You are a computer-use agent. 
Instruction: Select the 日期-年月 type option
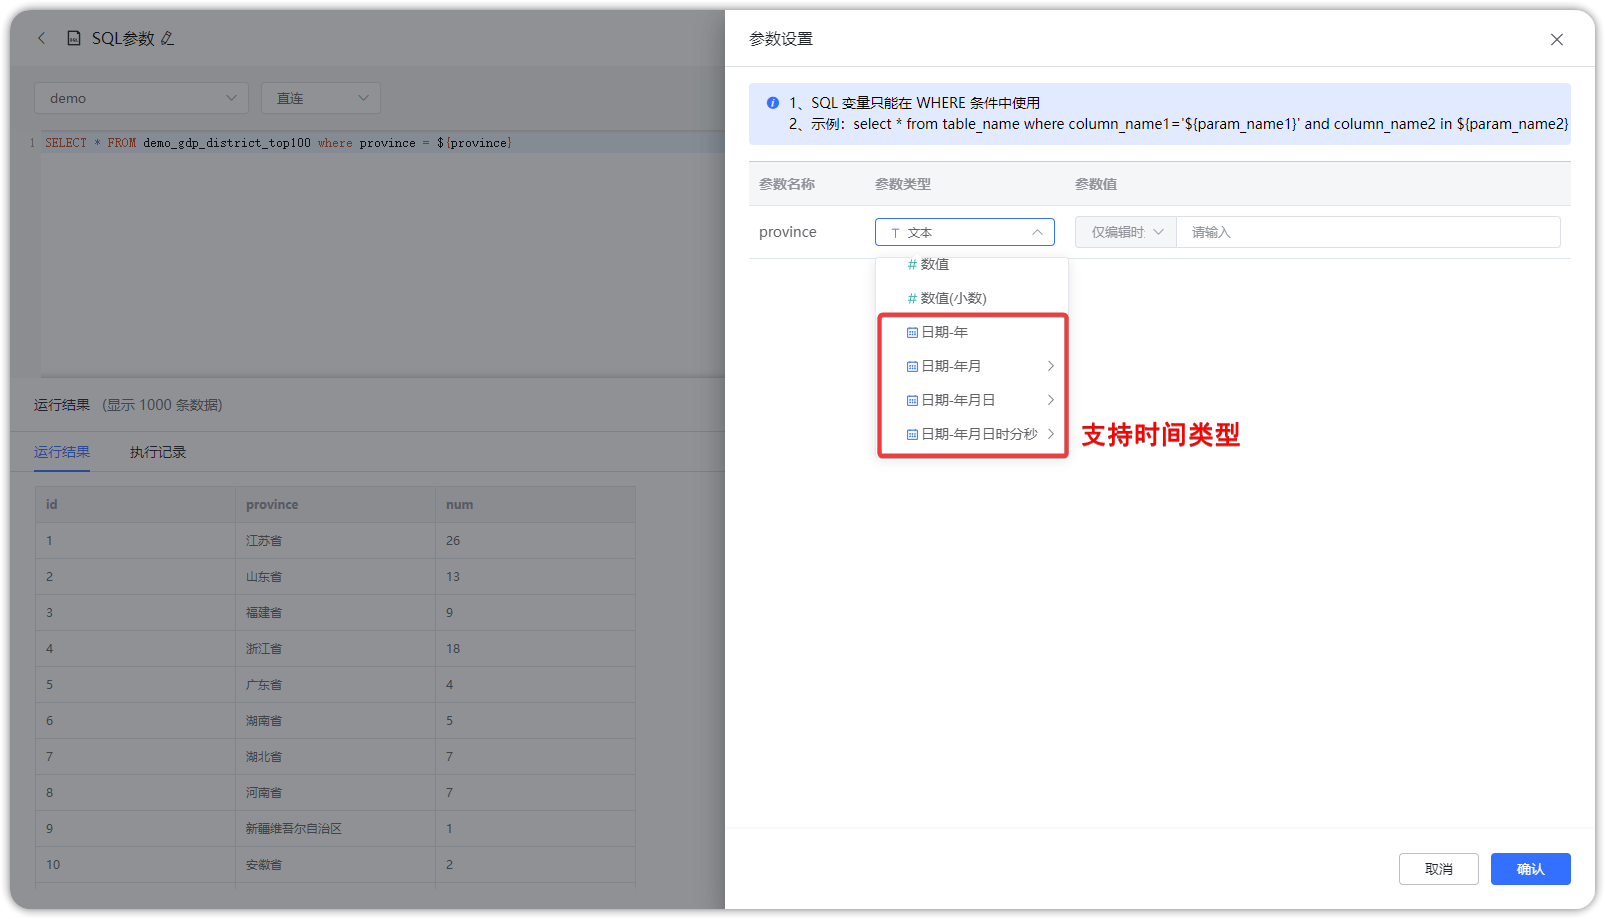[x=972, y=366]
